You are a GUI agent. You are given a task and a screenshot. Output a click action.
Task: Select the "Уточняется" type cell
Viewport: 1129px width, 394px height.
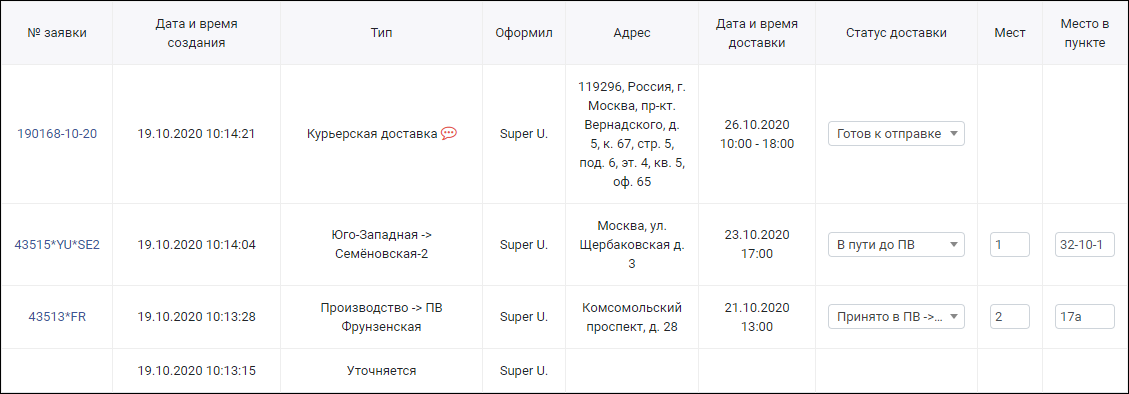tap(382, 371)
